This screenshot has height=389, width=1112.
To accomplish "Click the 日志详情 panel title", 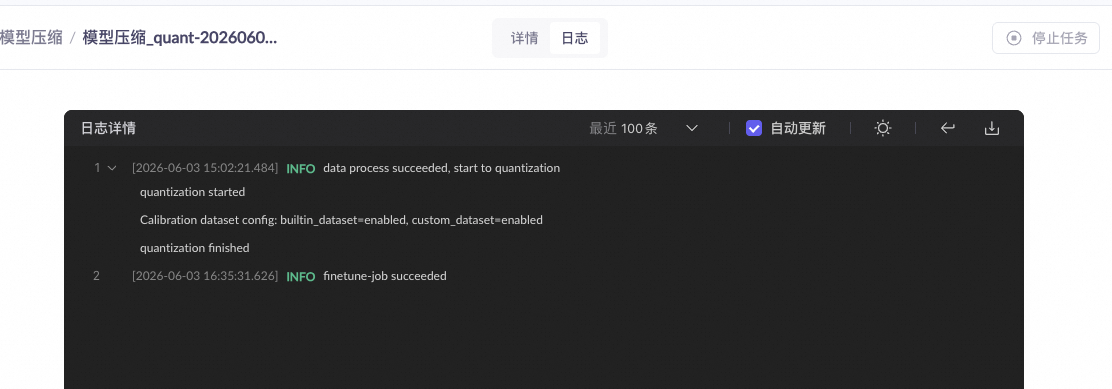I will tap(109, 128).
